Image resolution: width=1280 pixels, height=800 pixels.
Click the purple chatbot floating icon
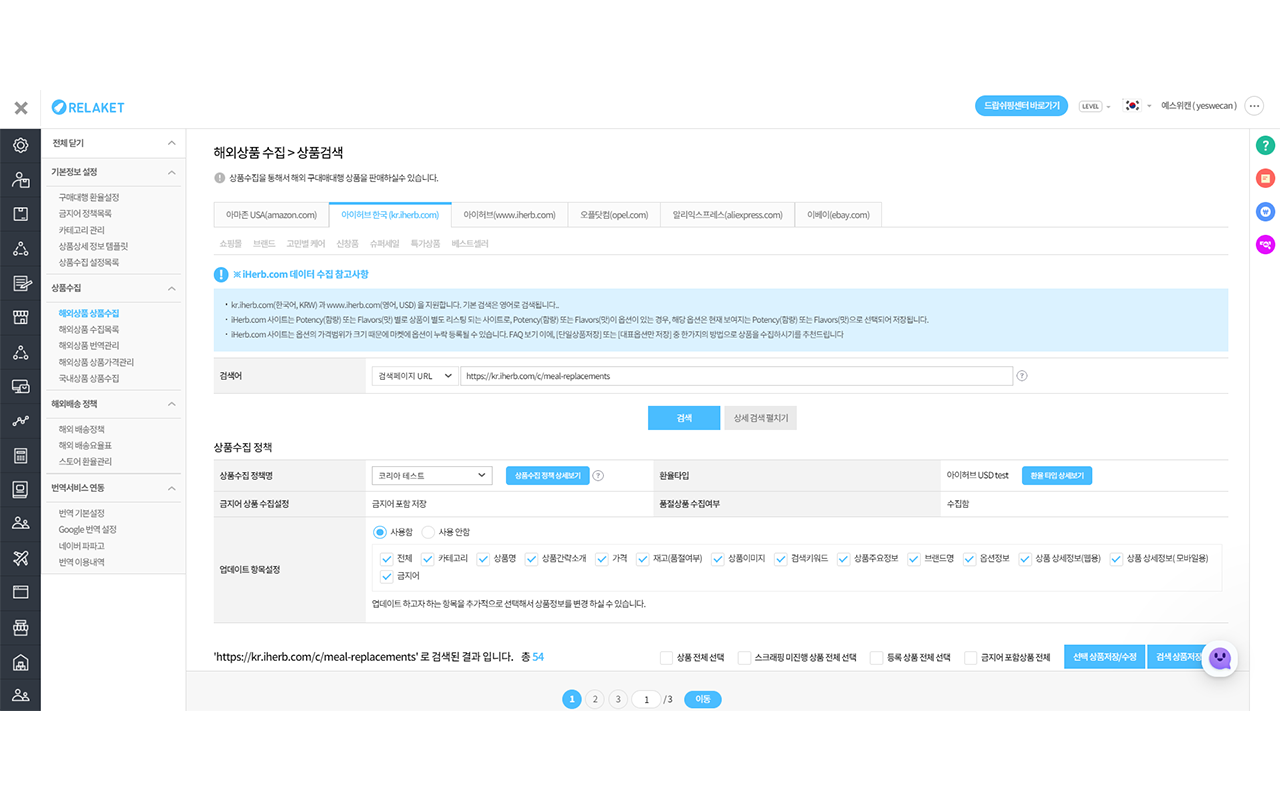1219,658
